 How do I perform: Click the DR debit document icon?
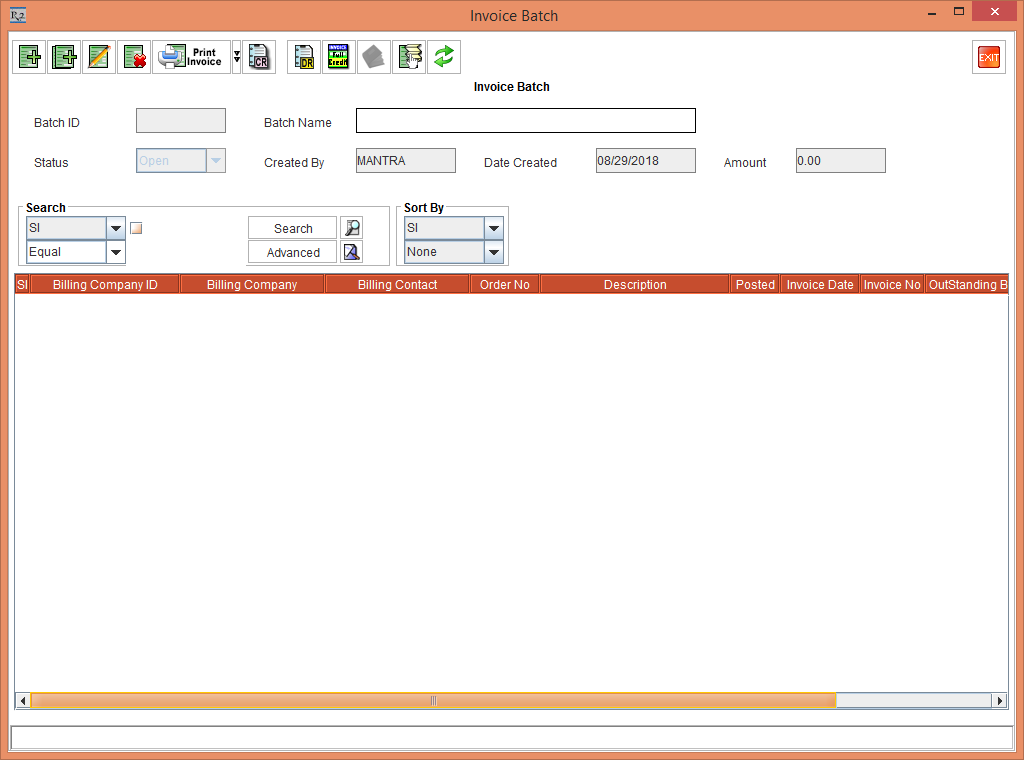[x=304, y=57]
